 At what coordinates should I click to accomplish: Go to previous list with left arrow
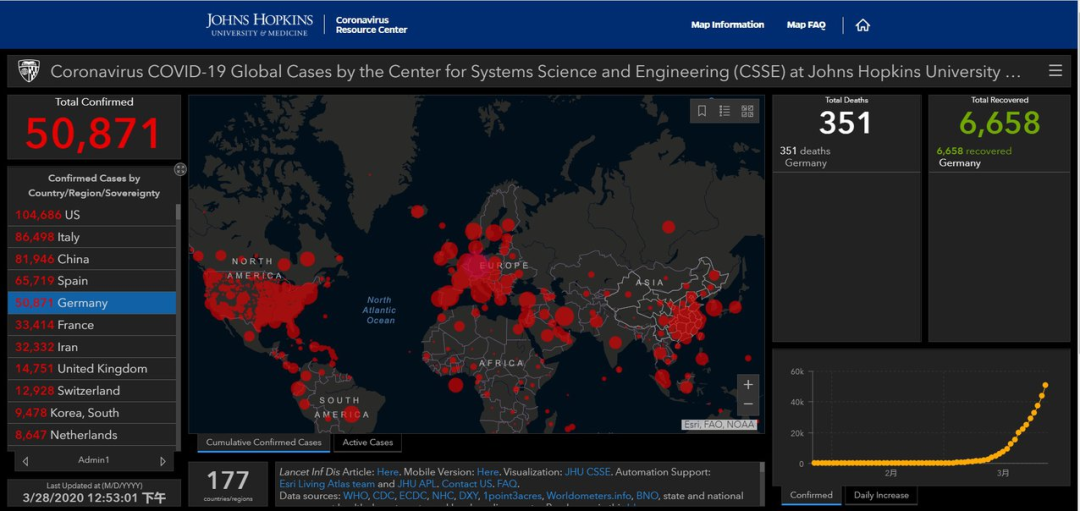[x=25, y=461]
